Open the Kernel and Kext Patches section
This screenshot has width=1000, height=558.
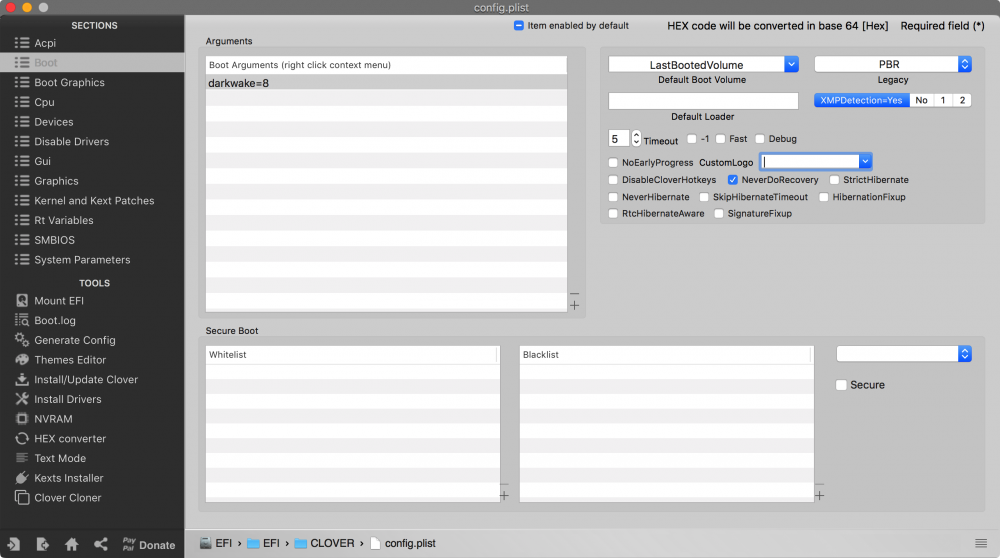(92, 200)
